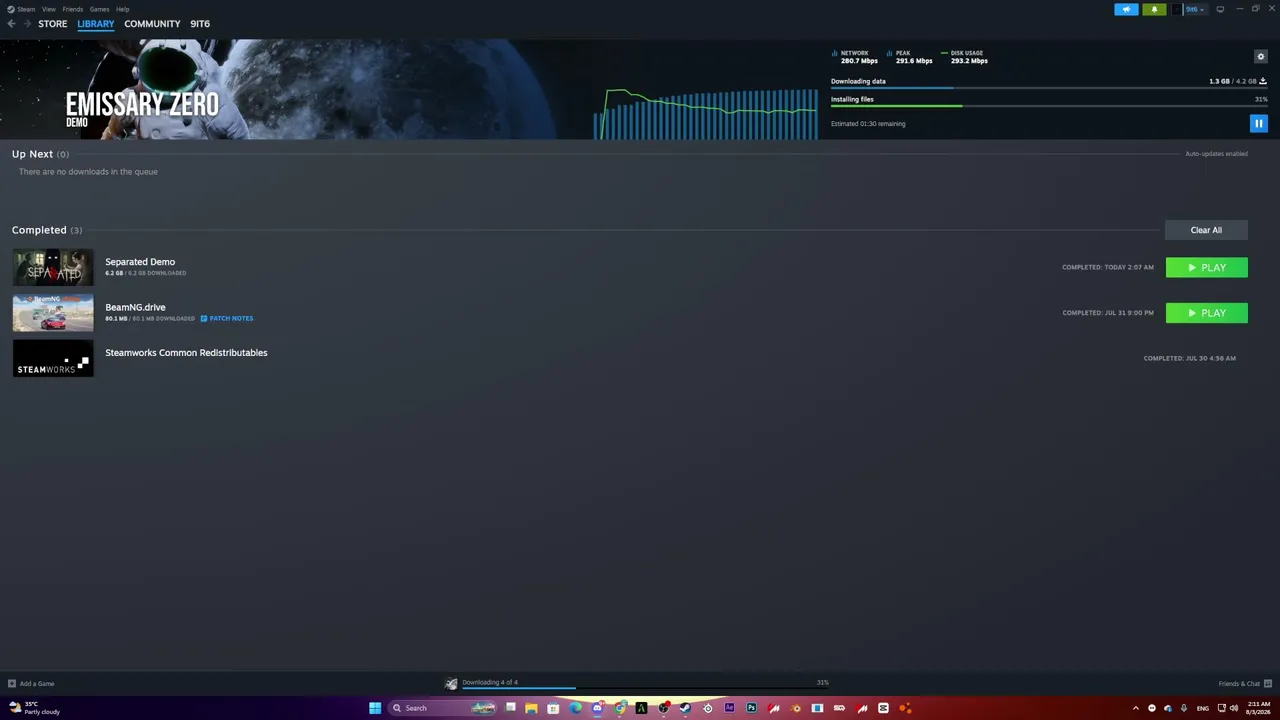This screenshot has width=1280, height=720.
Task: Open the green notifications bell
Action: (1154, 9)
